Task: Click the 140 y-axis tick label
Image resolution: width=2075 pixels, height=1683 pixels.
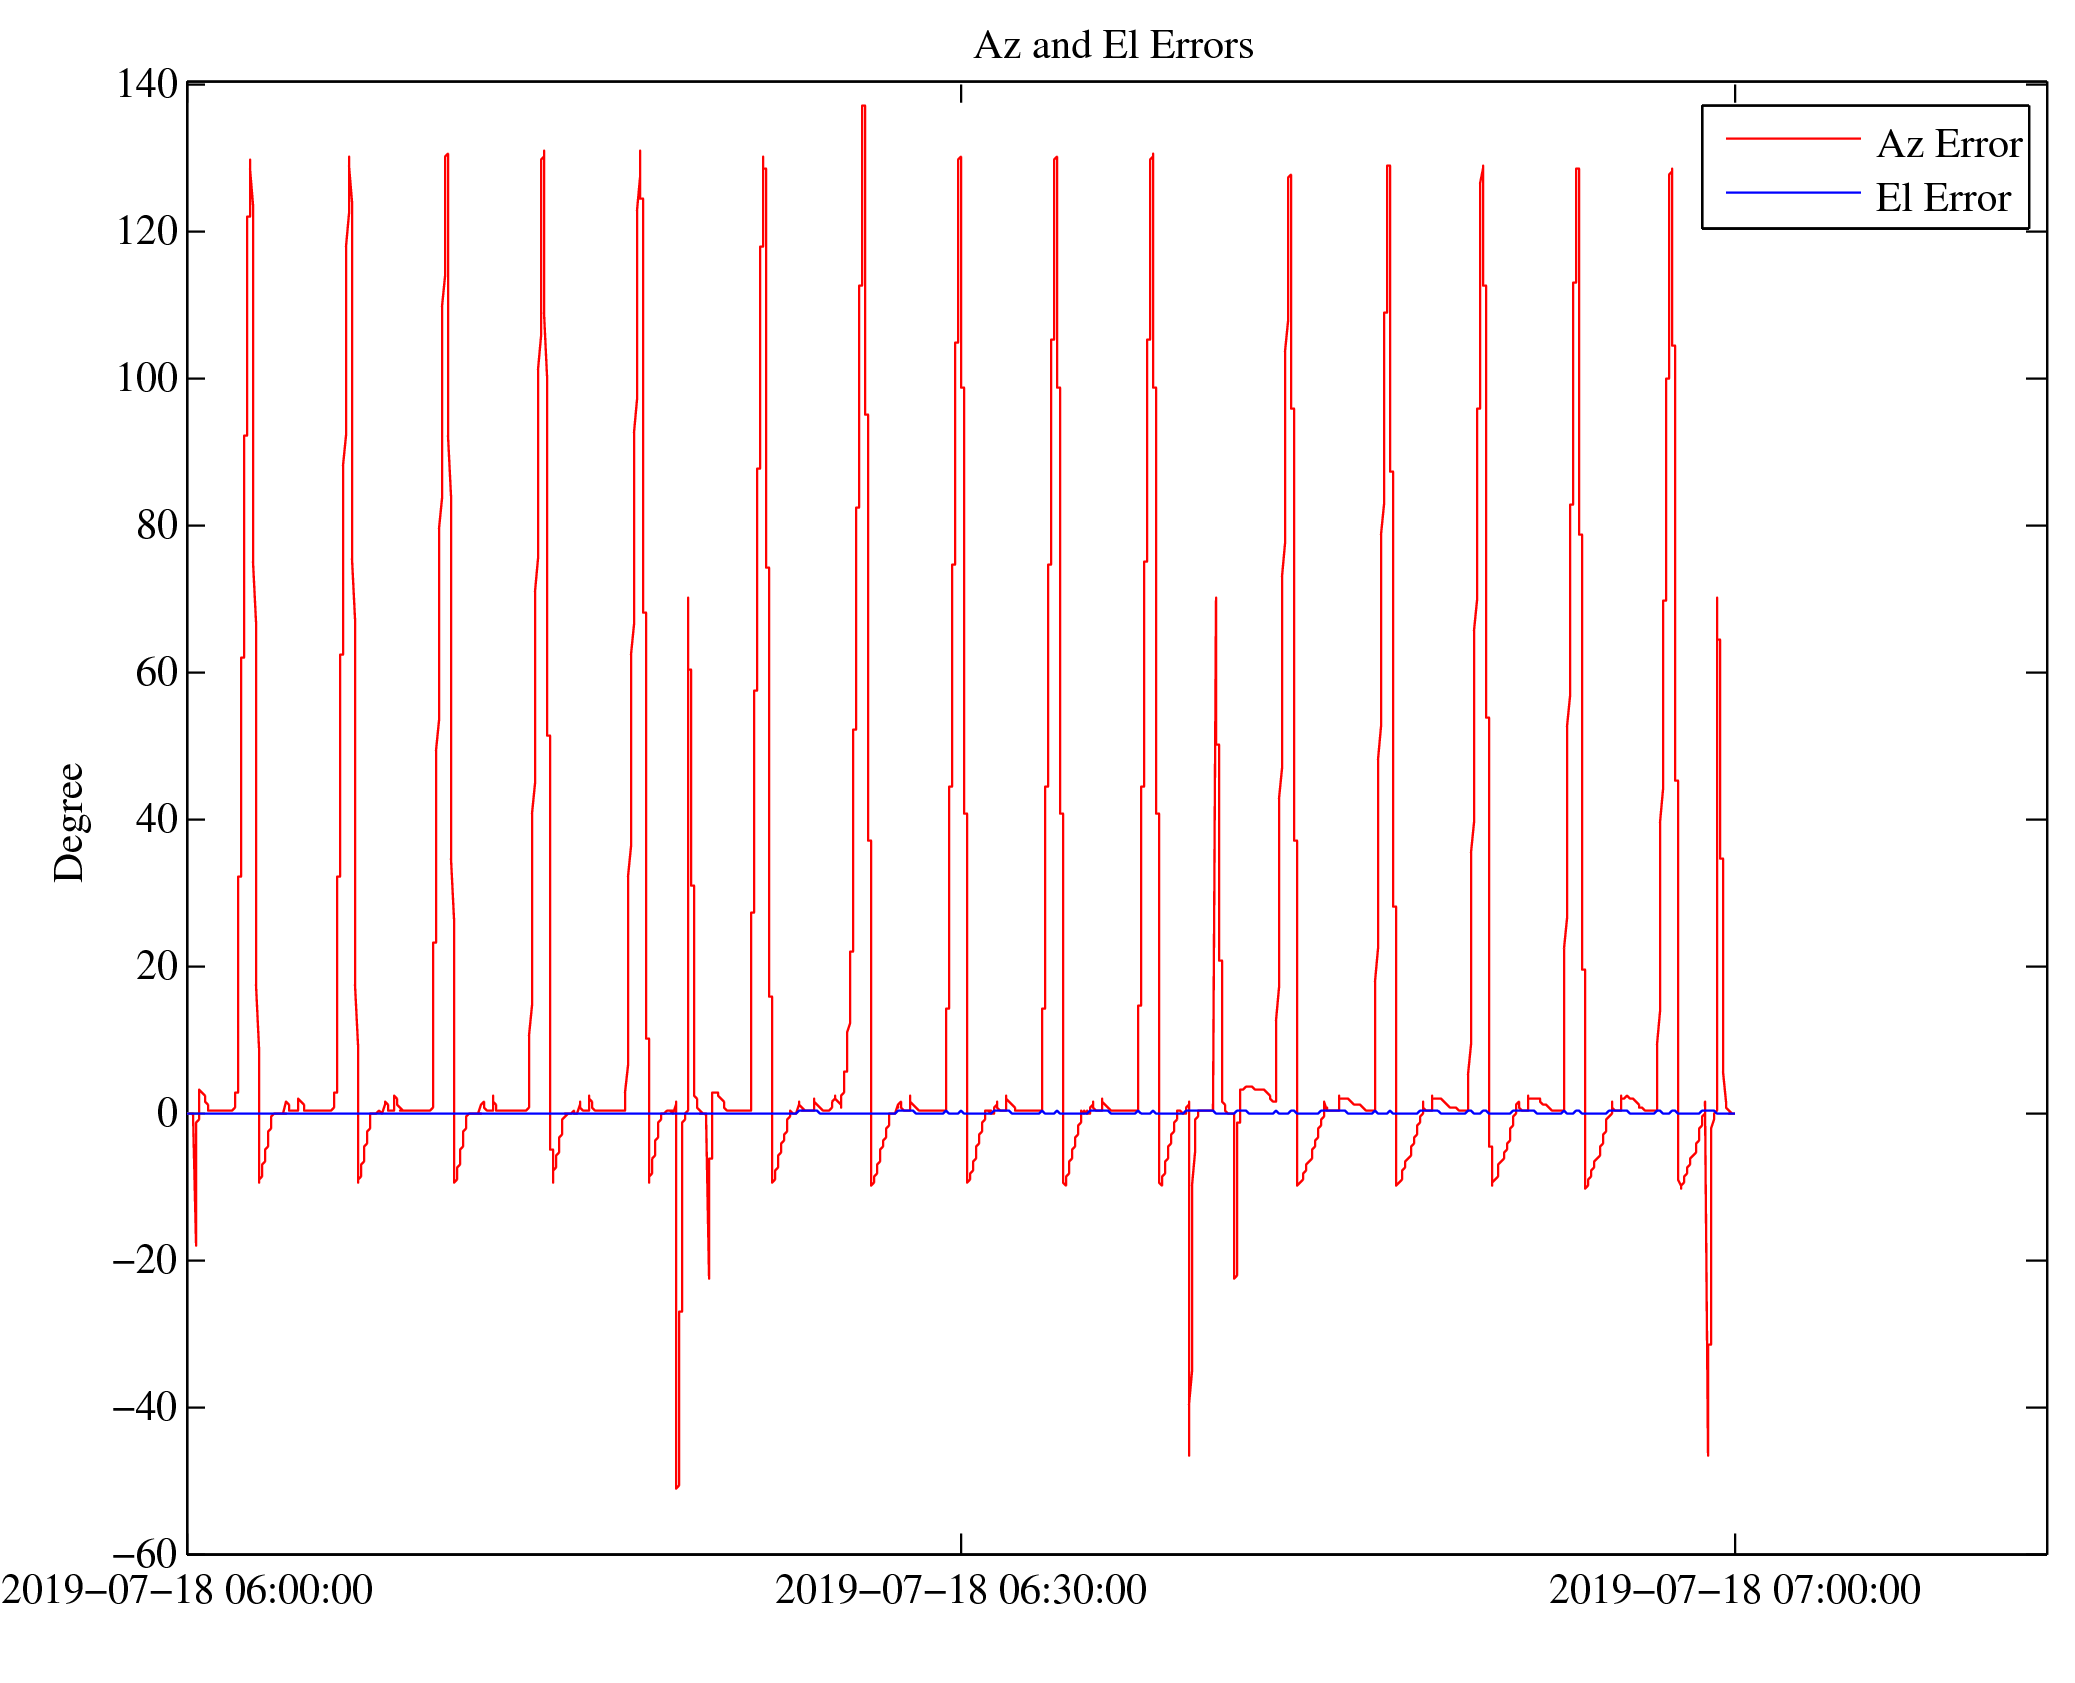Action: point(147,85)
